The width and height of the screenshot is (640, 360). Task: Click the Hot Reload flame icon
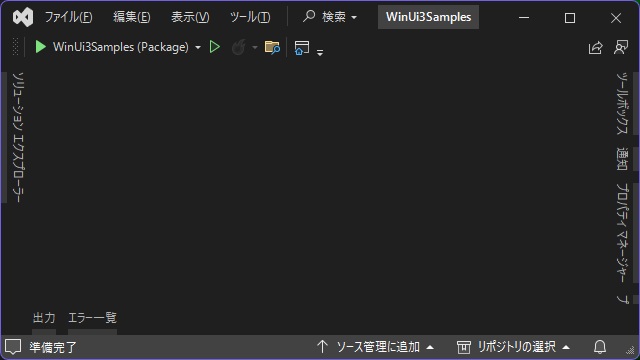[239, 47]
